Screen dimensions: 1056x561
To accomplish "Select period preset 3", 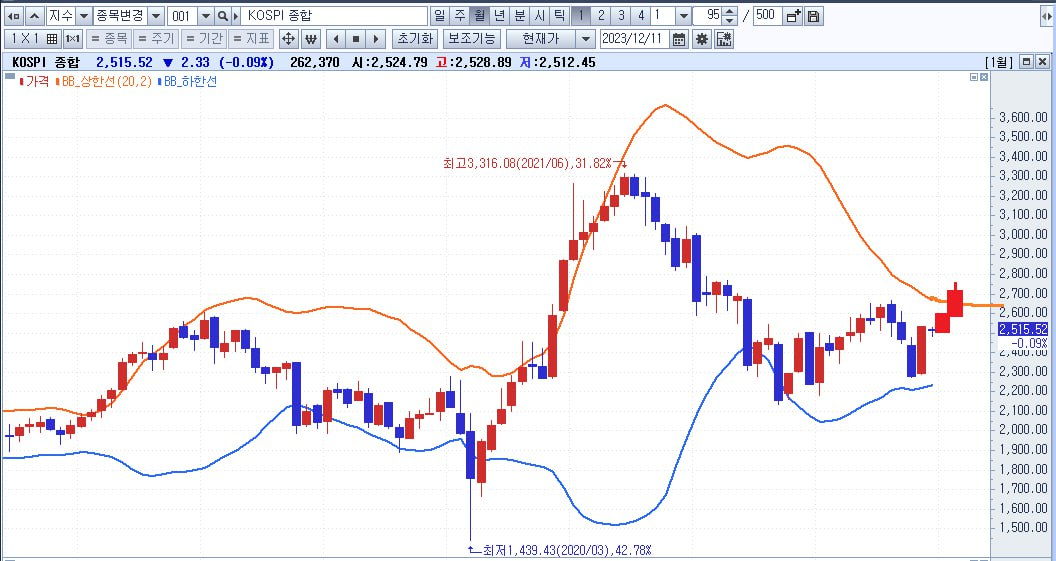I will pyautogui.click(x=621, y=15).
